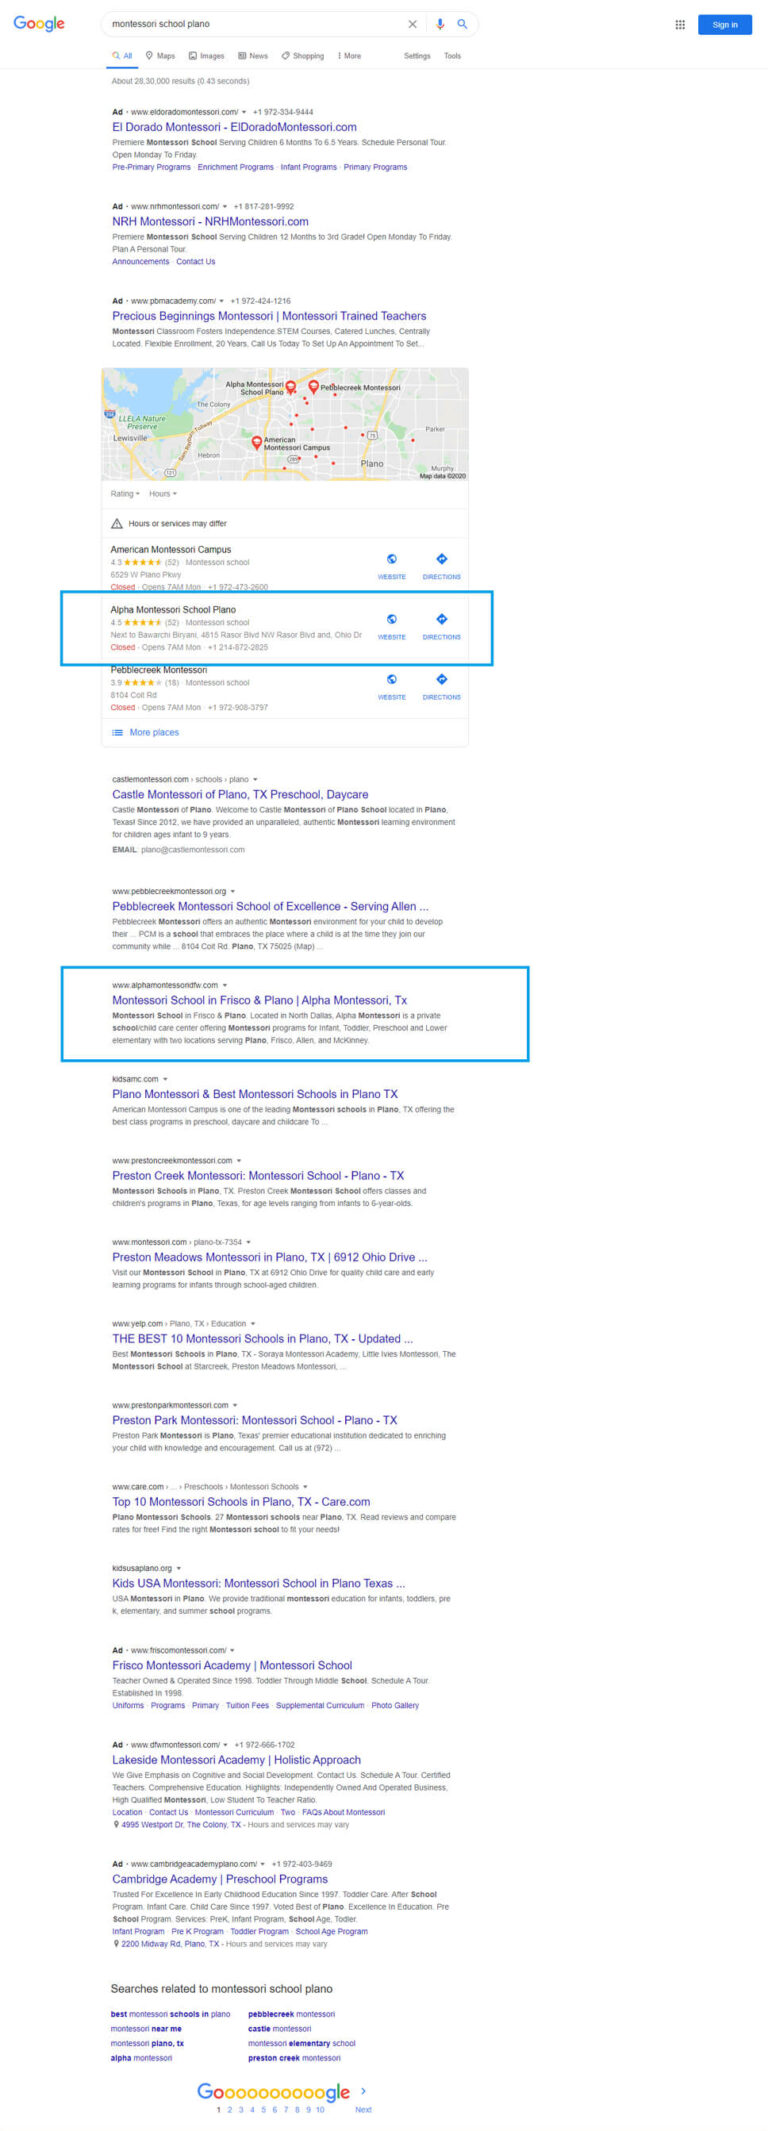Switch to the News tab

pos(253,56)
